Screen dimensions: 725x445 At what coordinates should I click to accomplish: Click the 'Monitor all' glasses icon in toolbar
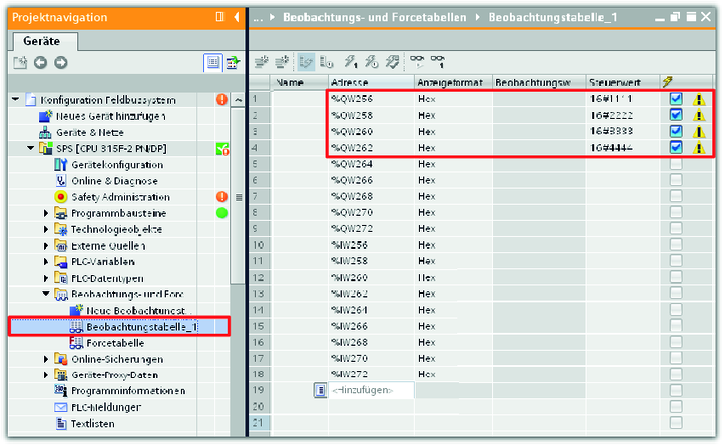419,62
